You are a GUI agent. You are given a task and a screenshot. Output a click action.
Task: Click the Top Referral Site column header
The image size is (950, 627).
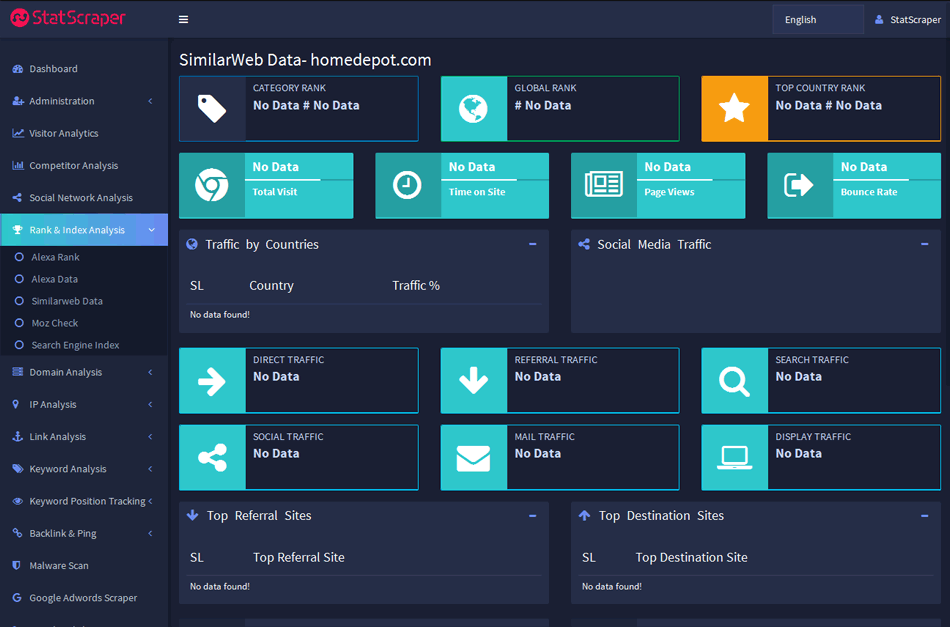pyautogui.click(x=299, y=557)
